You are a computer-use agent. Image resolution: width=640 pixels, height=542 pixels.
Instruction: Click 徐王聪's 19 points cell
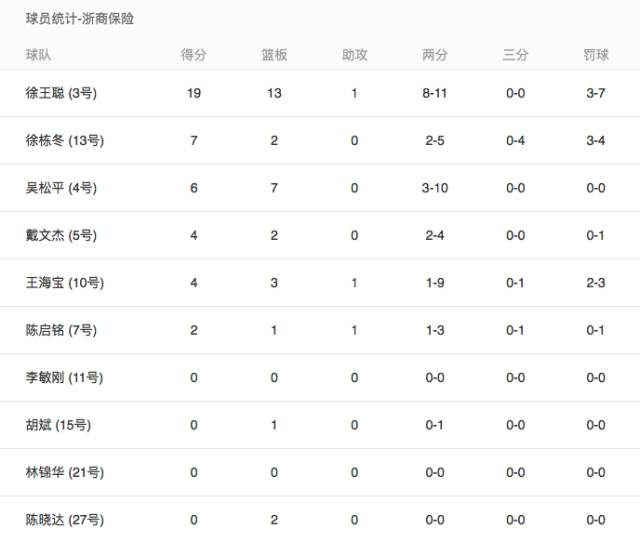(194, 93)
